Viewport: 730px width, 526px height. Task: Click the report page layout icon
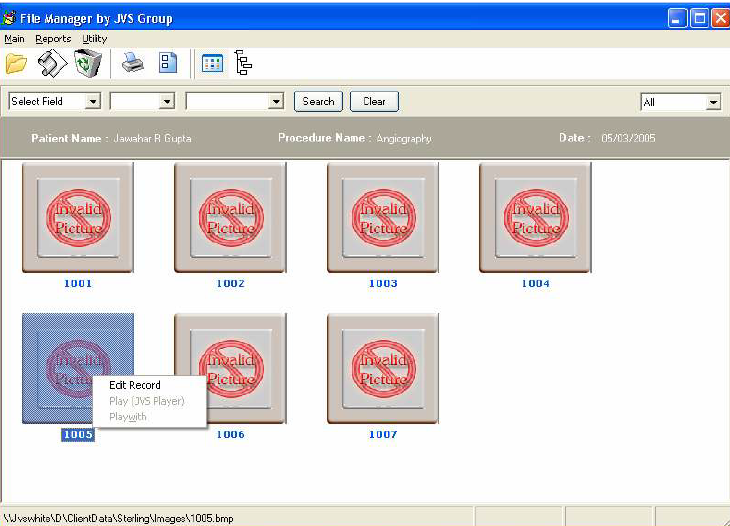tap(168, 64)
